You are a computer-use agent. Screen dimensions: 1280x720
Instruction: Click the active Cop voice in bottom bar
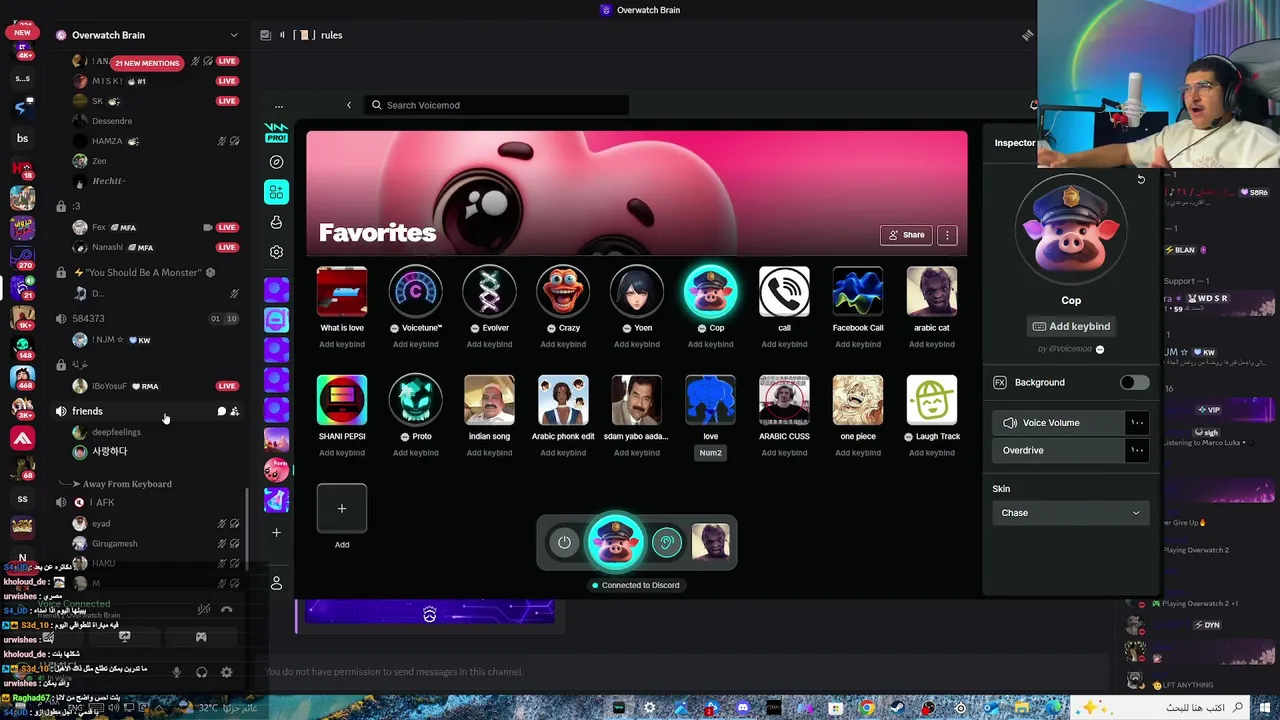pyautogui.click(x=615, y=542)
